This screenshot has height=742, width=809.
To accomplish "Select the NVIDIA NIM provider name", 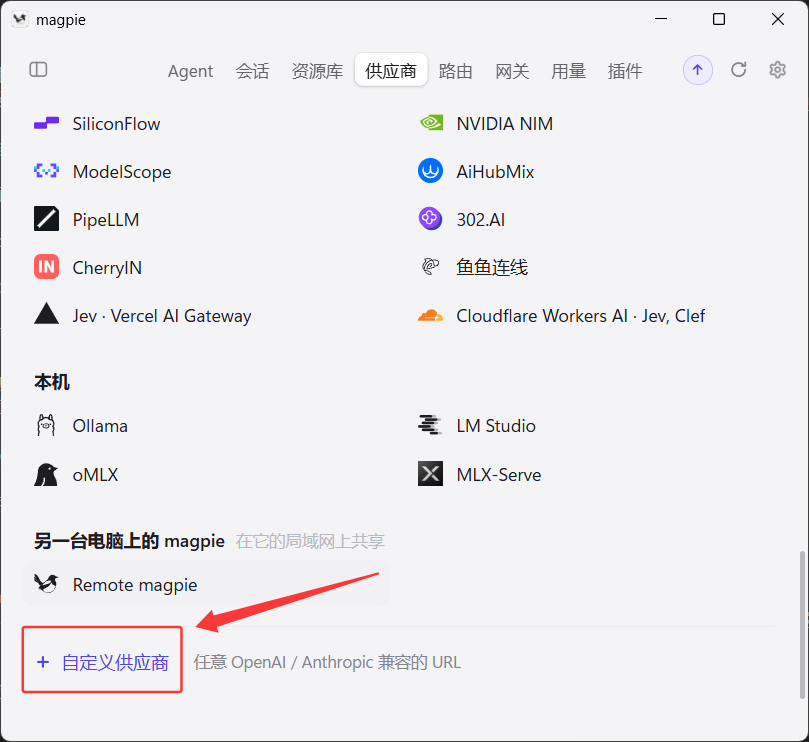I will coord(505,124).
